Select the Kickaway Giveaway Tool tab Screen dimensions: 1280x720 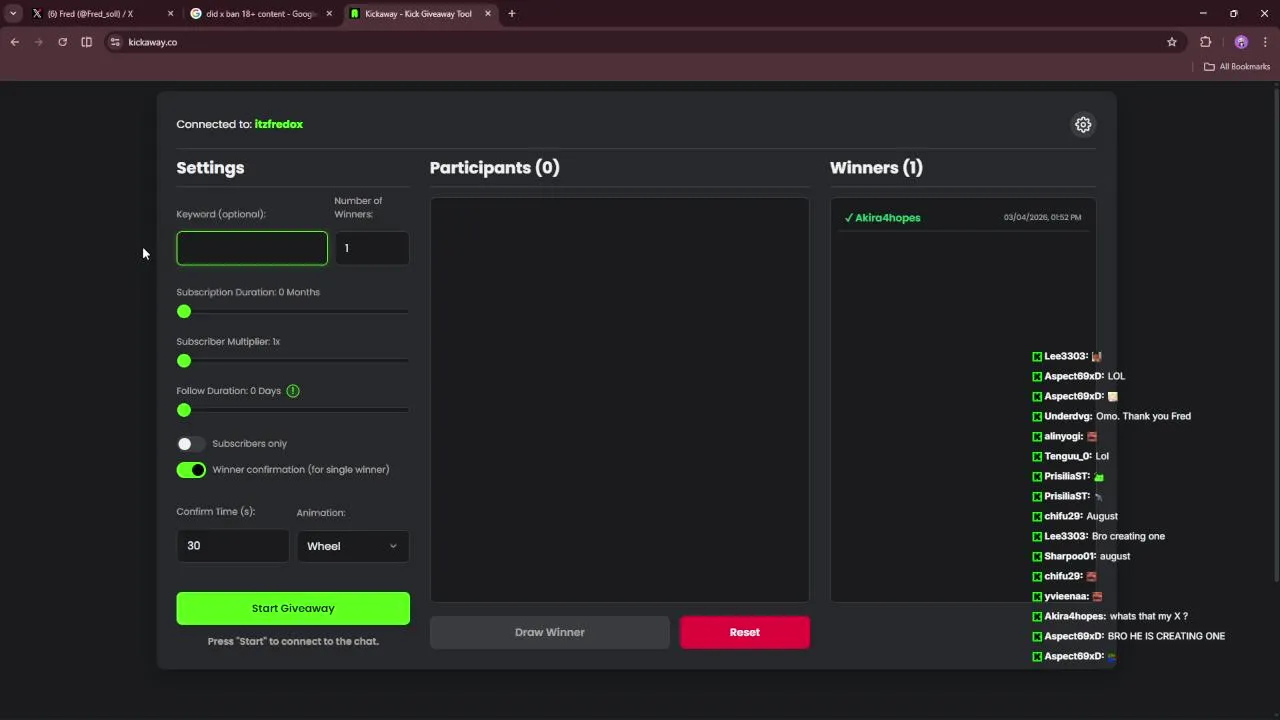(419, 14)
